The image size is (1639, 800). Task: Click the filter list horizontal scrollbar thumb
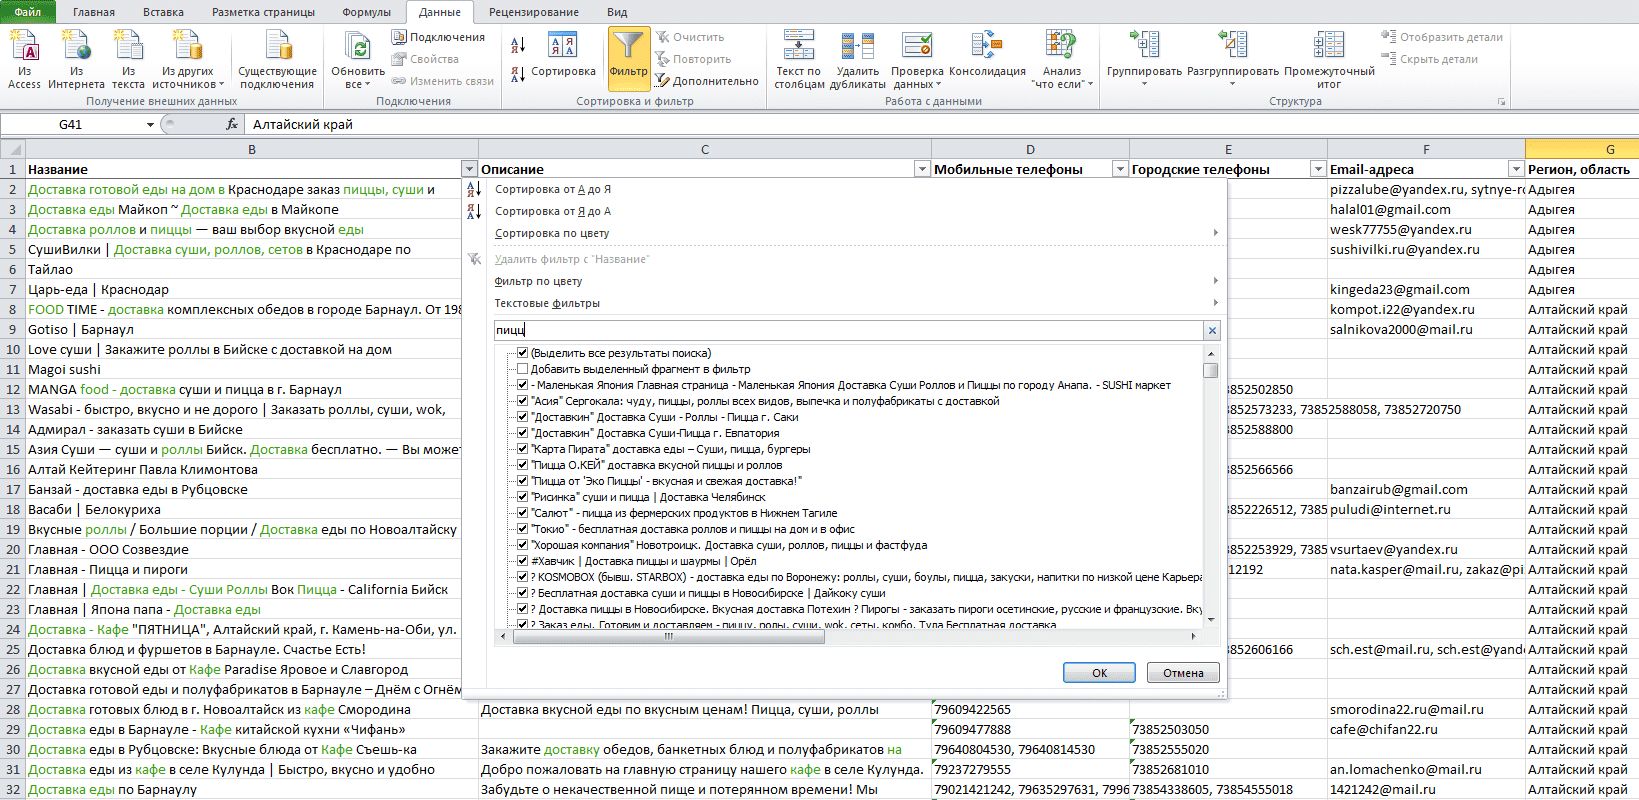click(x=668, y=636)
